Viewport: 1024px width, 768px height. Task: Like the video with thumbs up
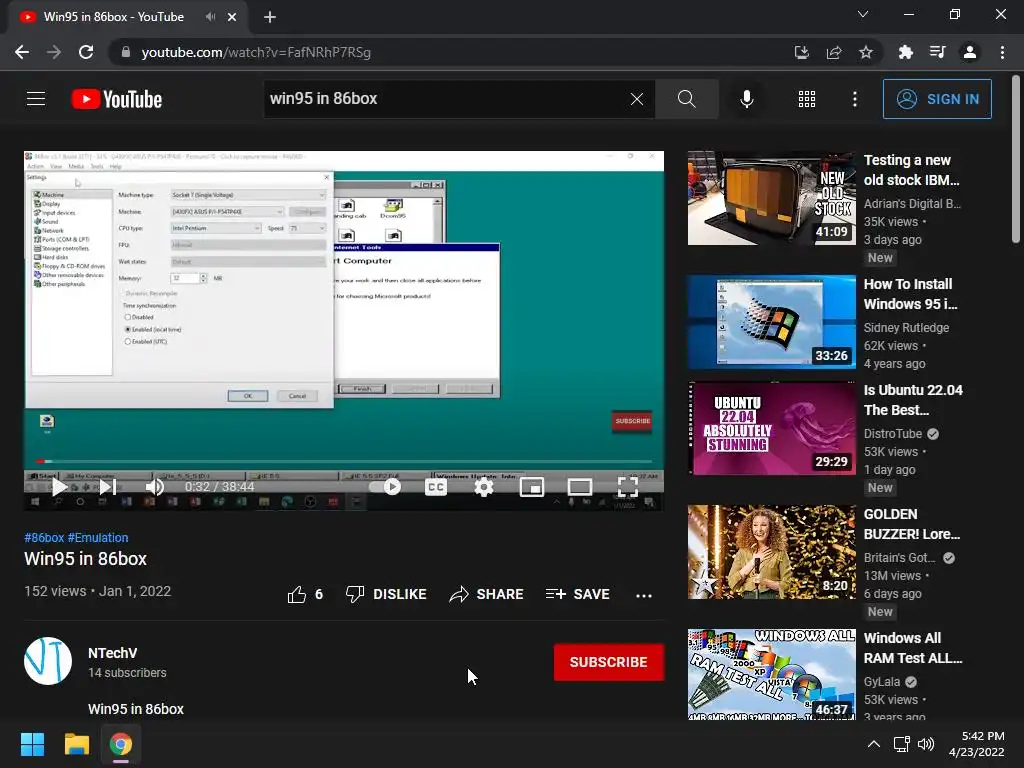(297, 594)
